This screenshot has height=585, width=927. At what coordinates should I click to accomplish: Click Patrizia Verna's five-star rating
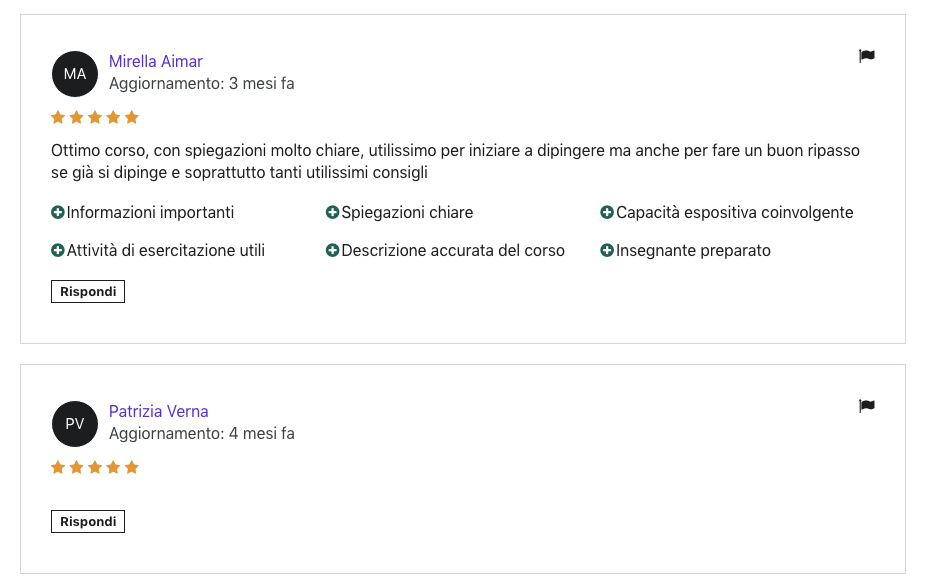(x=95, y=467)
